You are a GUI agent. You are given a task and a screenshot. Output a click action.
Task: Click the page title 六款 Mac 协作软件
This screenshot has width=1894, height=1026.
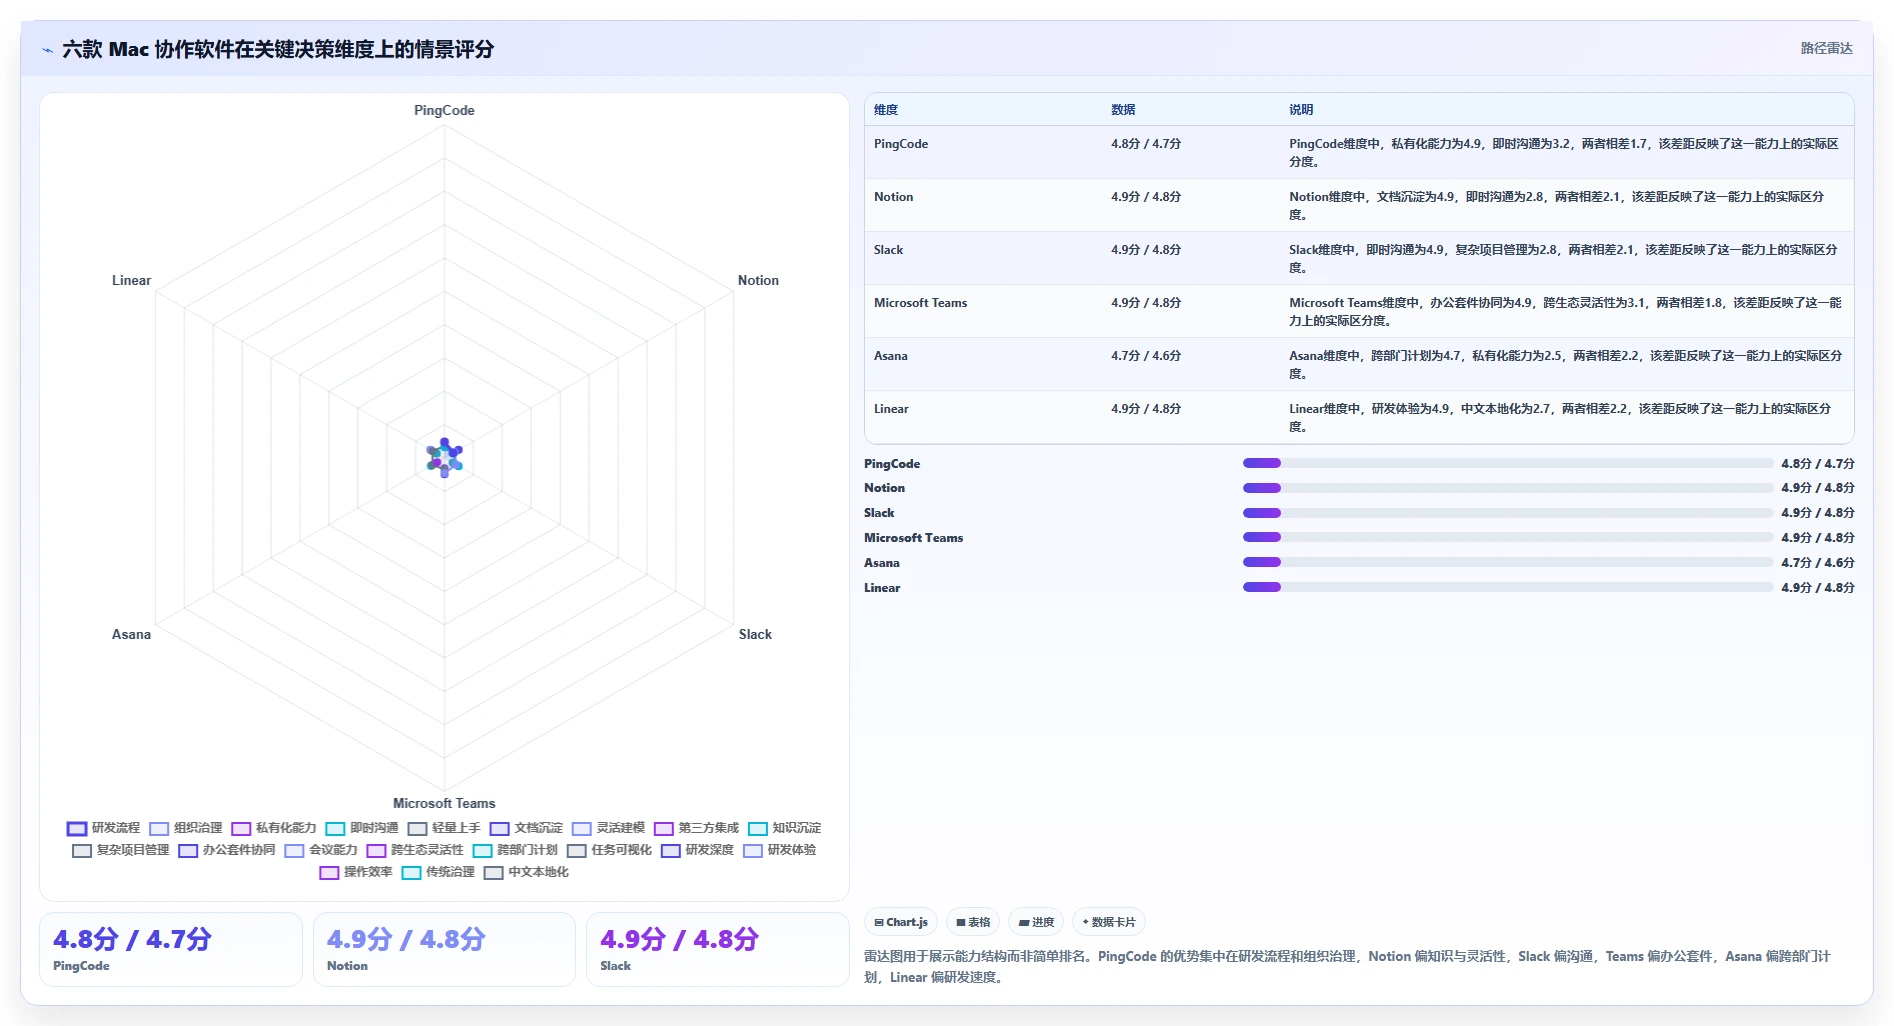coord(278,49)
